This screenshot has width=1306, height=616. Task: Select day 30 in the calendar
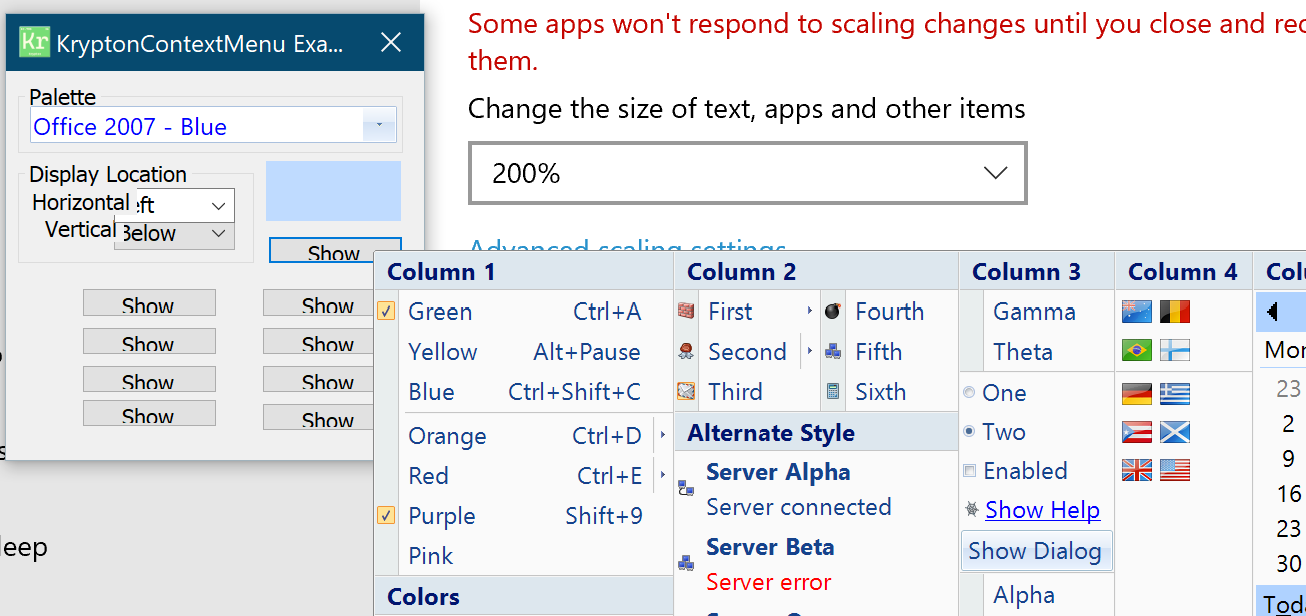tap(1288, 563)
